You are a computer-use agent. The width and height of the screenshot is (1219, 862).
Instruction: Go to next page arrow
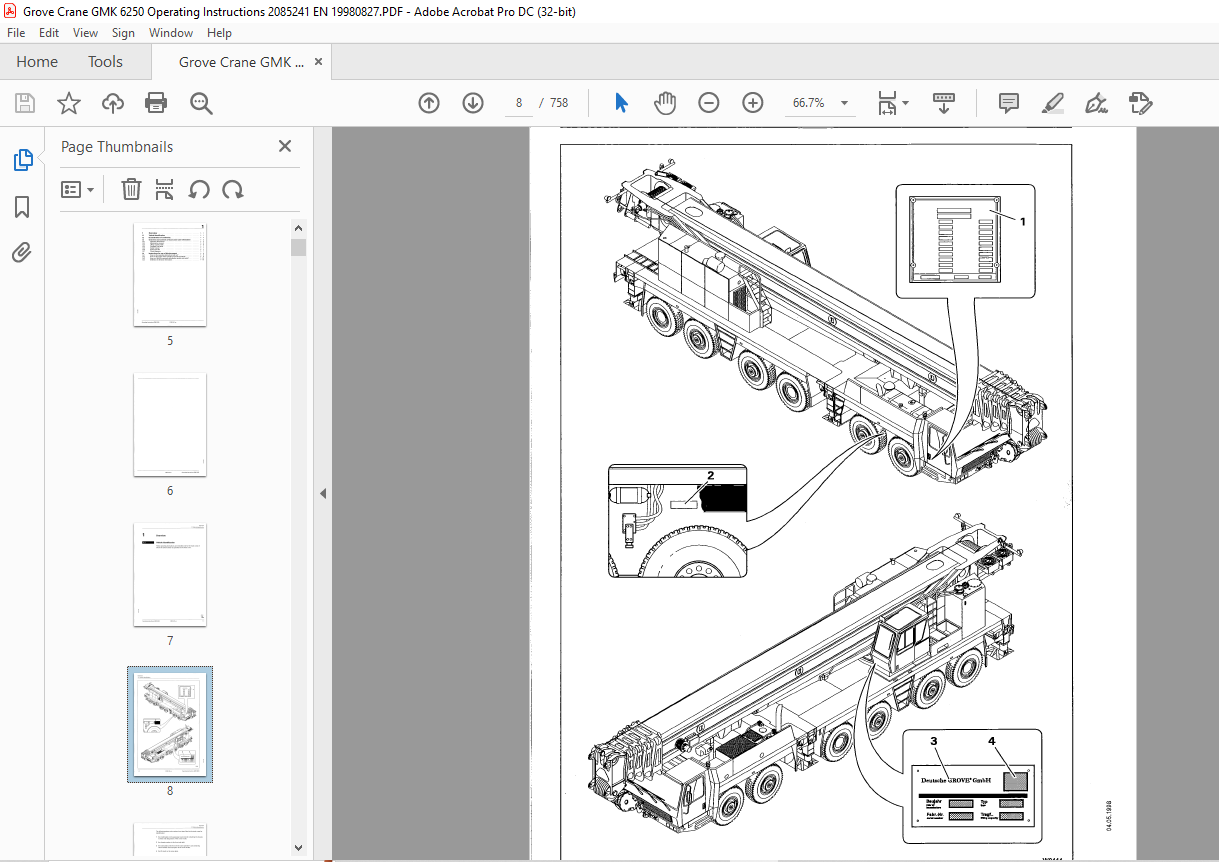coord(473,103)
